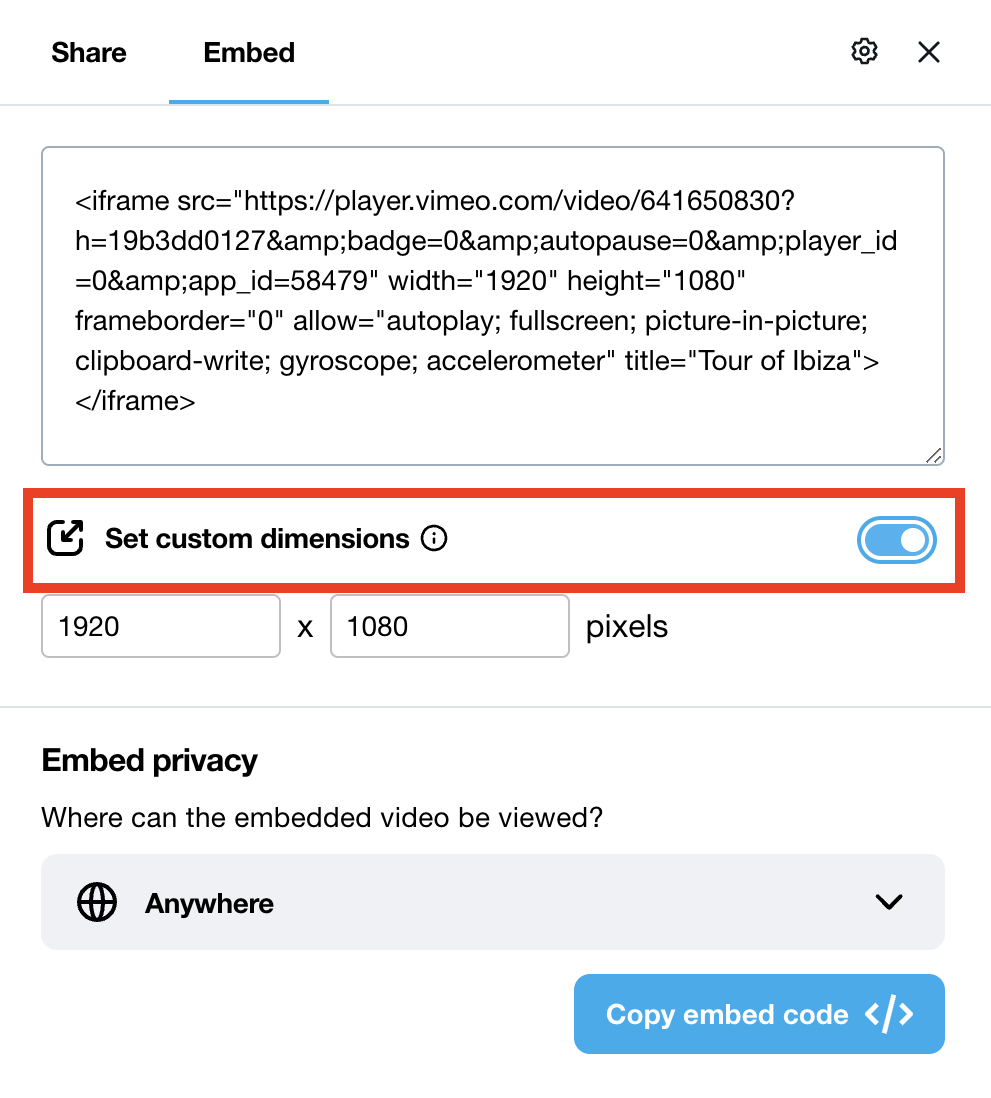The height and width of the screenshot is (1098, 991).
Task: Click the code brackets icon on Copy button
Action: click(x=889, y=1014)
